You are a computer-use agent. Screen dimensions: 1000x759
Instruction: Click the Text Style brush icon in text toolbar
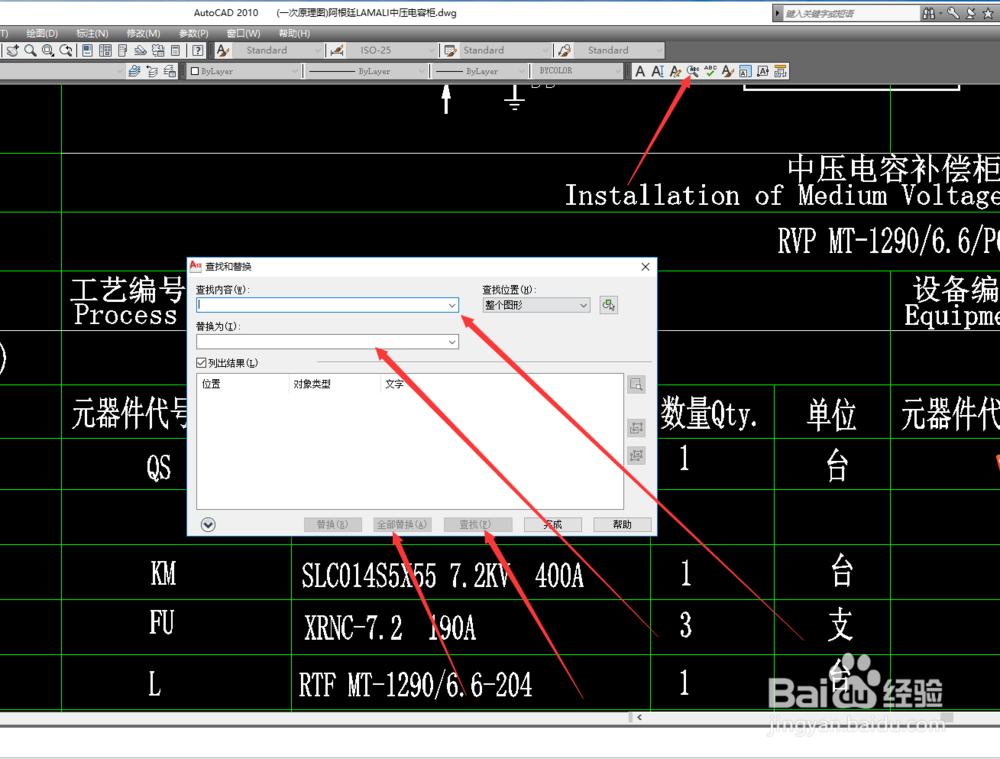click(728, 71)
